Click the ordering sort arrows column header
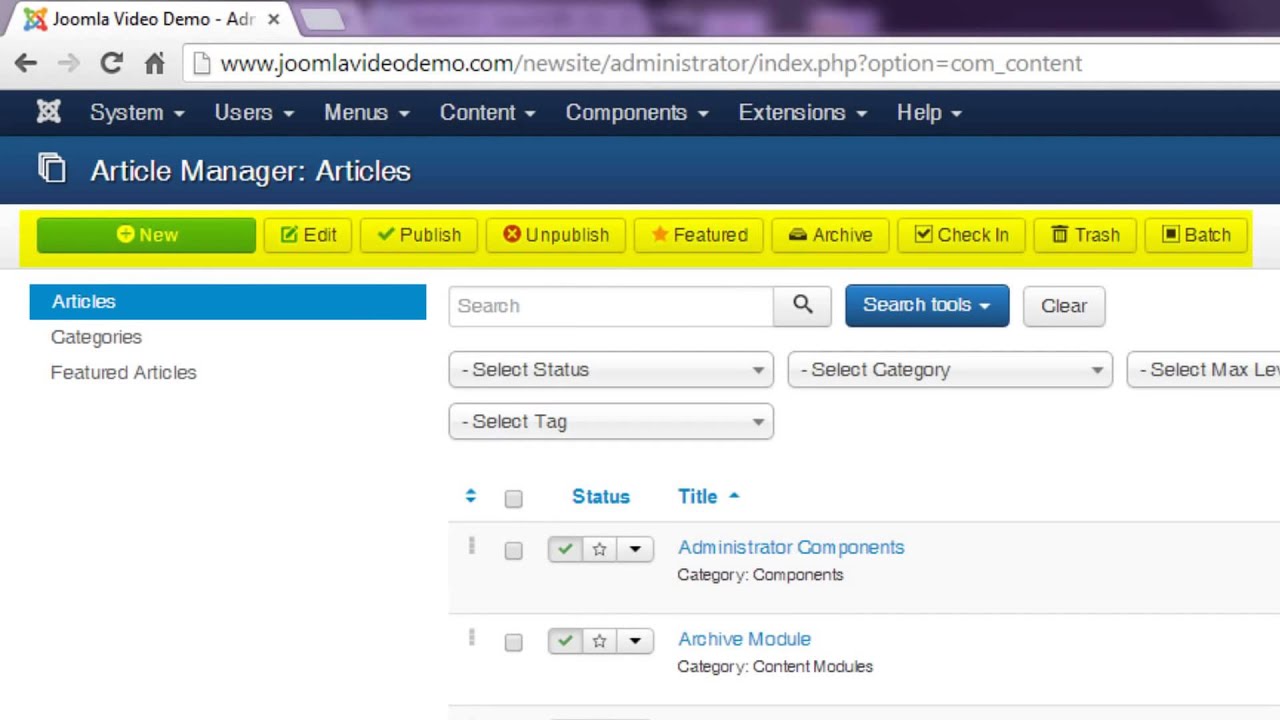This screenshot has height=720, width=1280. (x=471, y=496)
